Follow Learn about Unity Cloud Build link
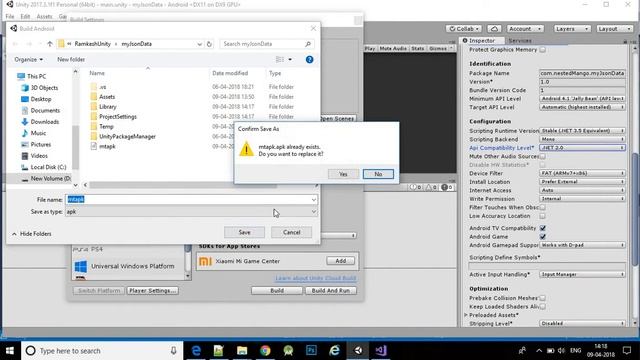Screen dimensions: 640x360 (316, 278)
